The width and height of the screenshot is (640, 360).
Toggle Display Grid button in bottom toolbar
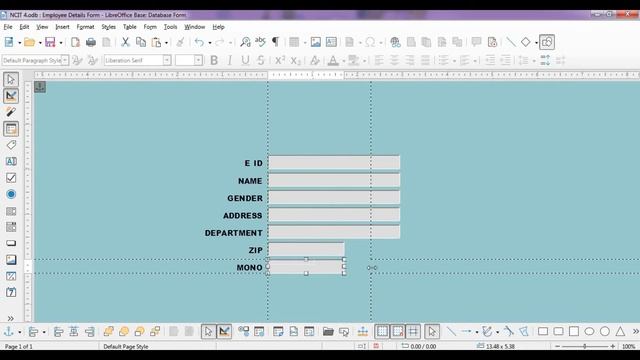382,331
